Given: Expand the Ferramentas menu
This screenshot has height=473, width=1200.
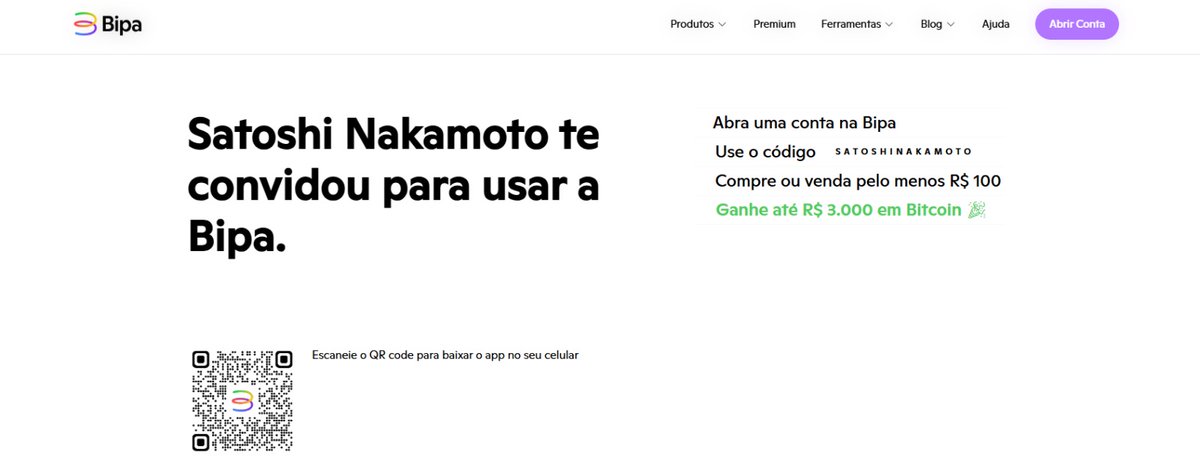Looking at the screenshot, I should [x=857, y=24].
